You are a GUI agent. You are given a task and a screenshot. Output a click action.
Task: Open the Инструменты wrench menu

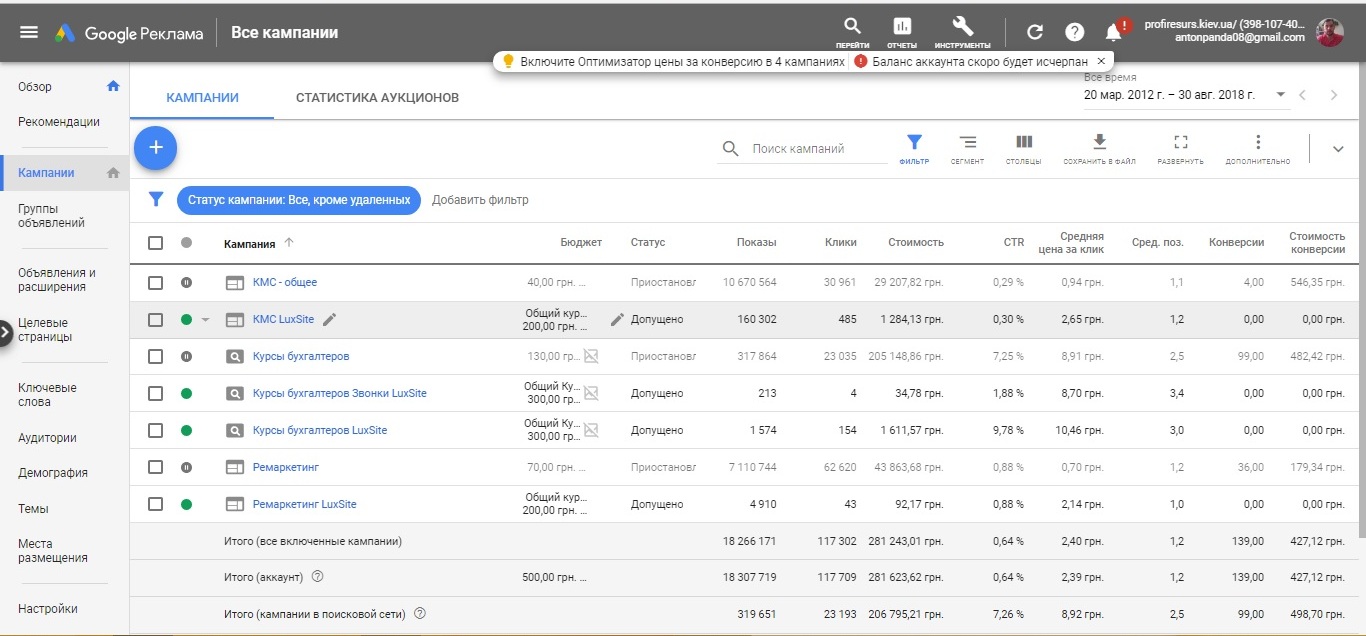[962, 32]
